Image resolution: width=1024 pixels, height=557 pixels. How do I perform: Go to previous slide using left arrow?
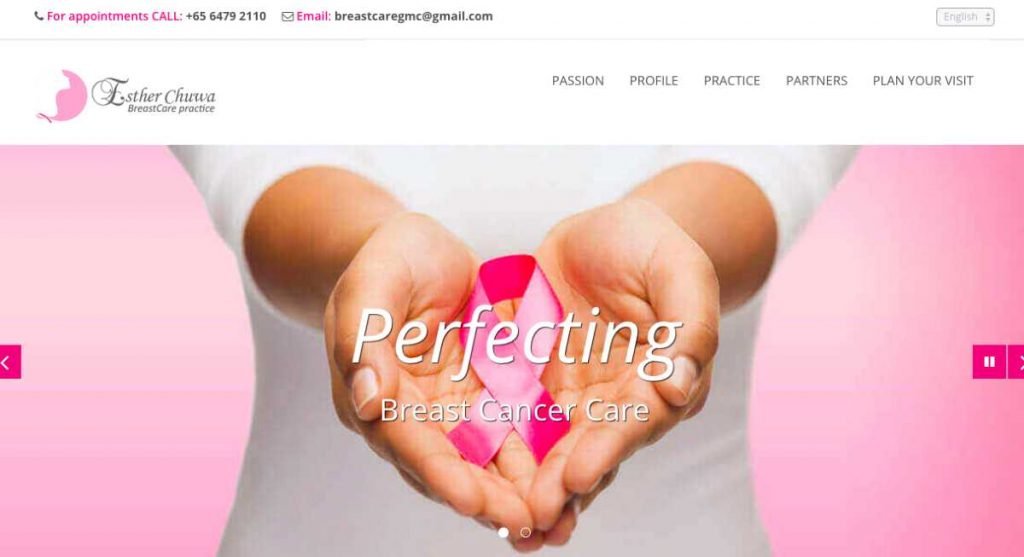point(9,362)
